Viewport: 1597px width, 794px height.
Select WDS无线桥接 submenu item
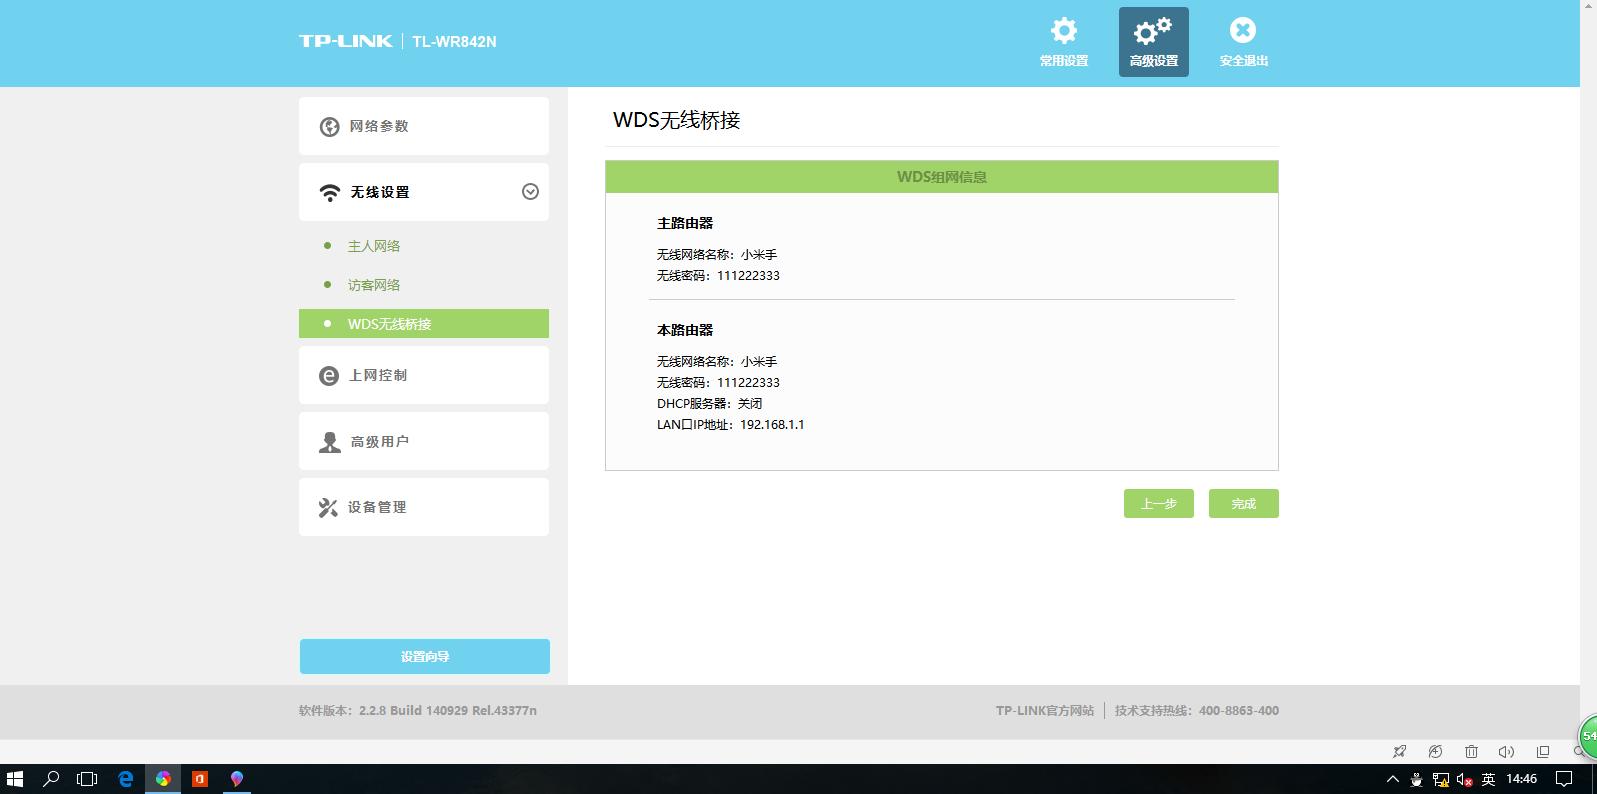tap(424, 324)
